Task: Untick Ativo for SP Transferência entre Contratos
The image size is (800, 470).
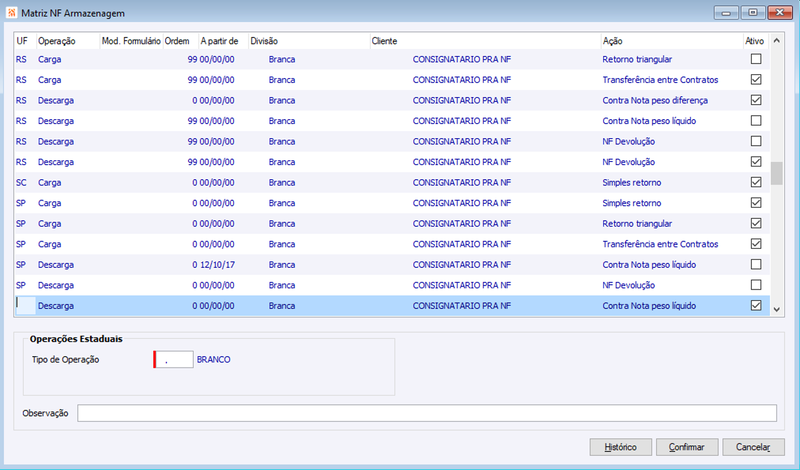Action: pos(756,244)
